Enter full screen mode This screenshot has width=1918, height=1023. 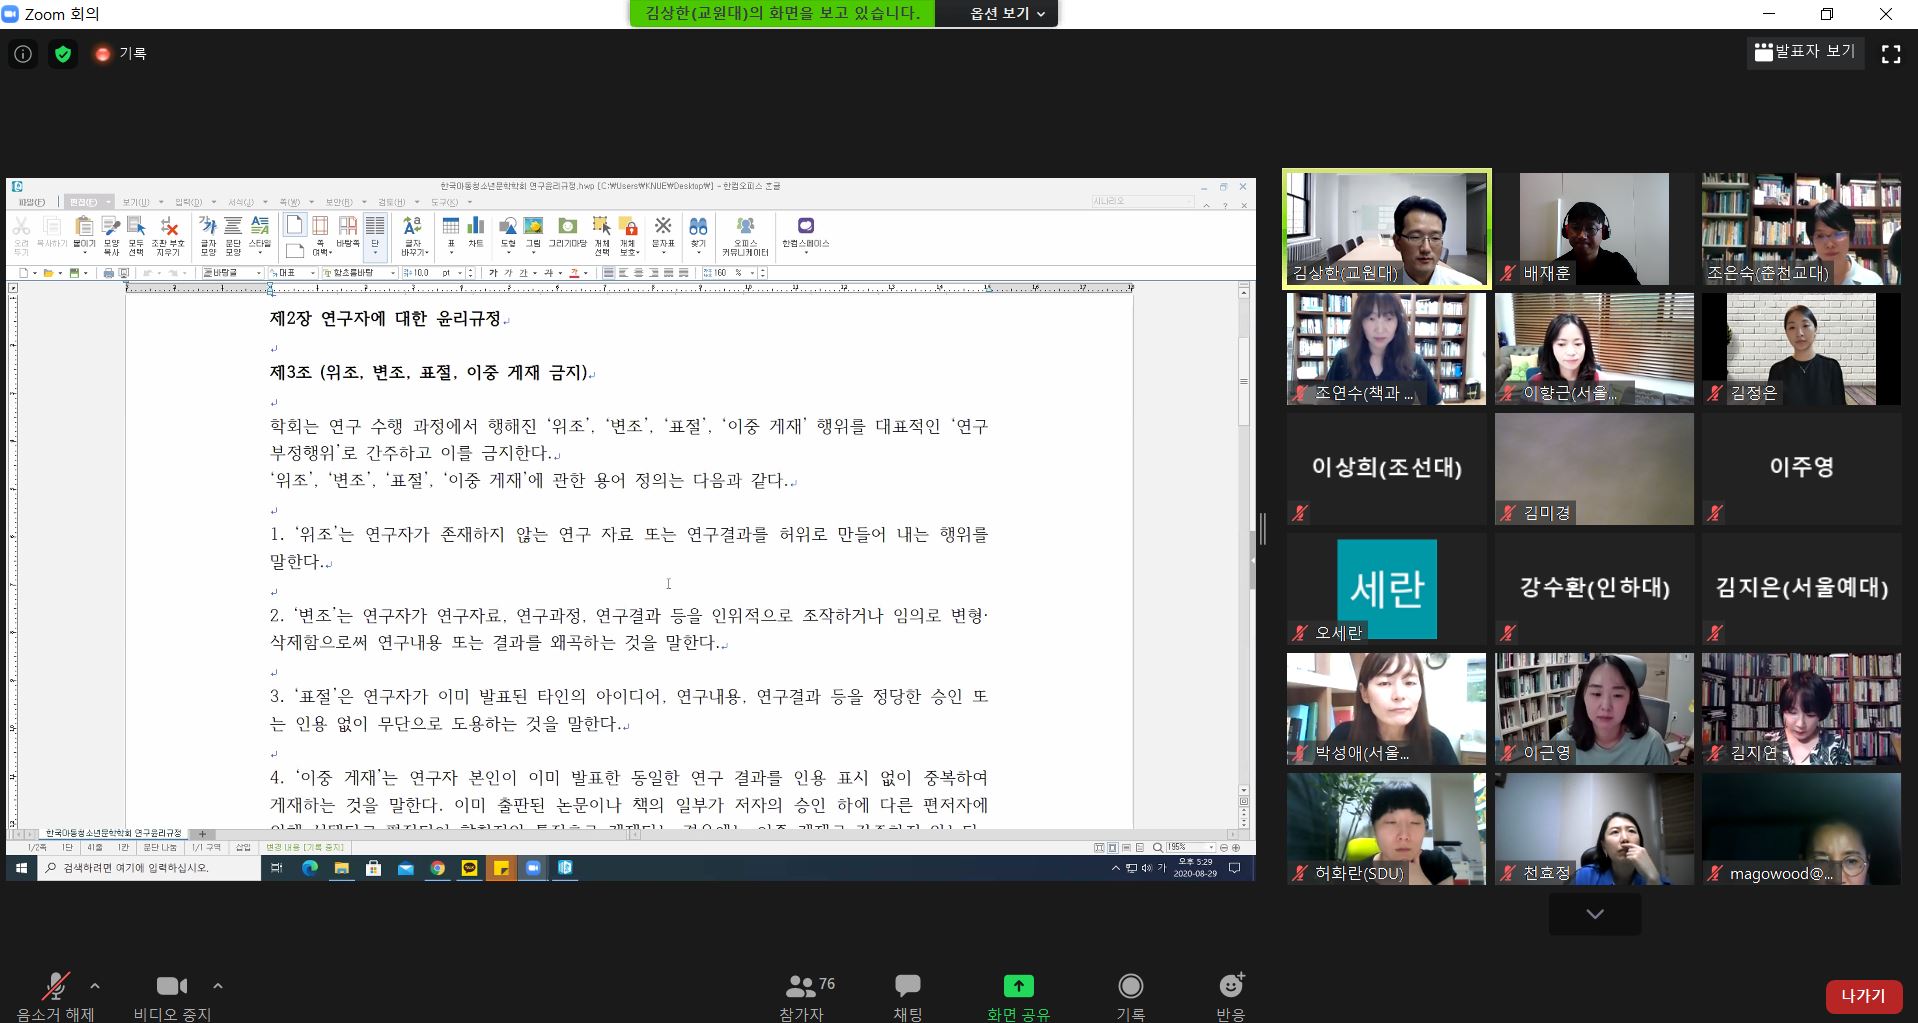point(1890,54)
